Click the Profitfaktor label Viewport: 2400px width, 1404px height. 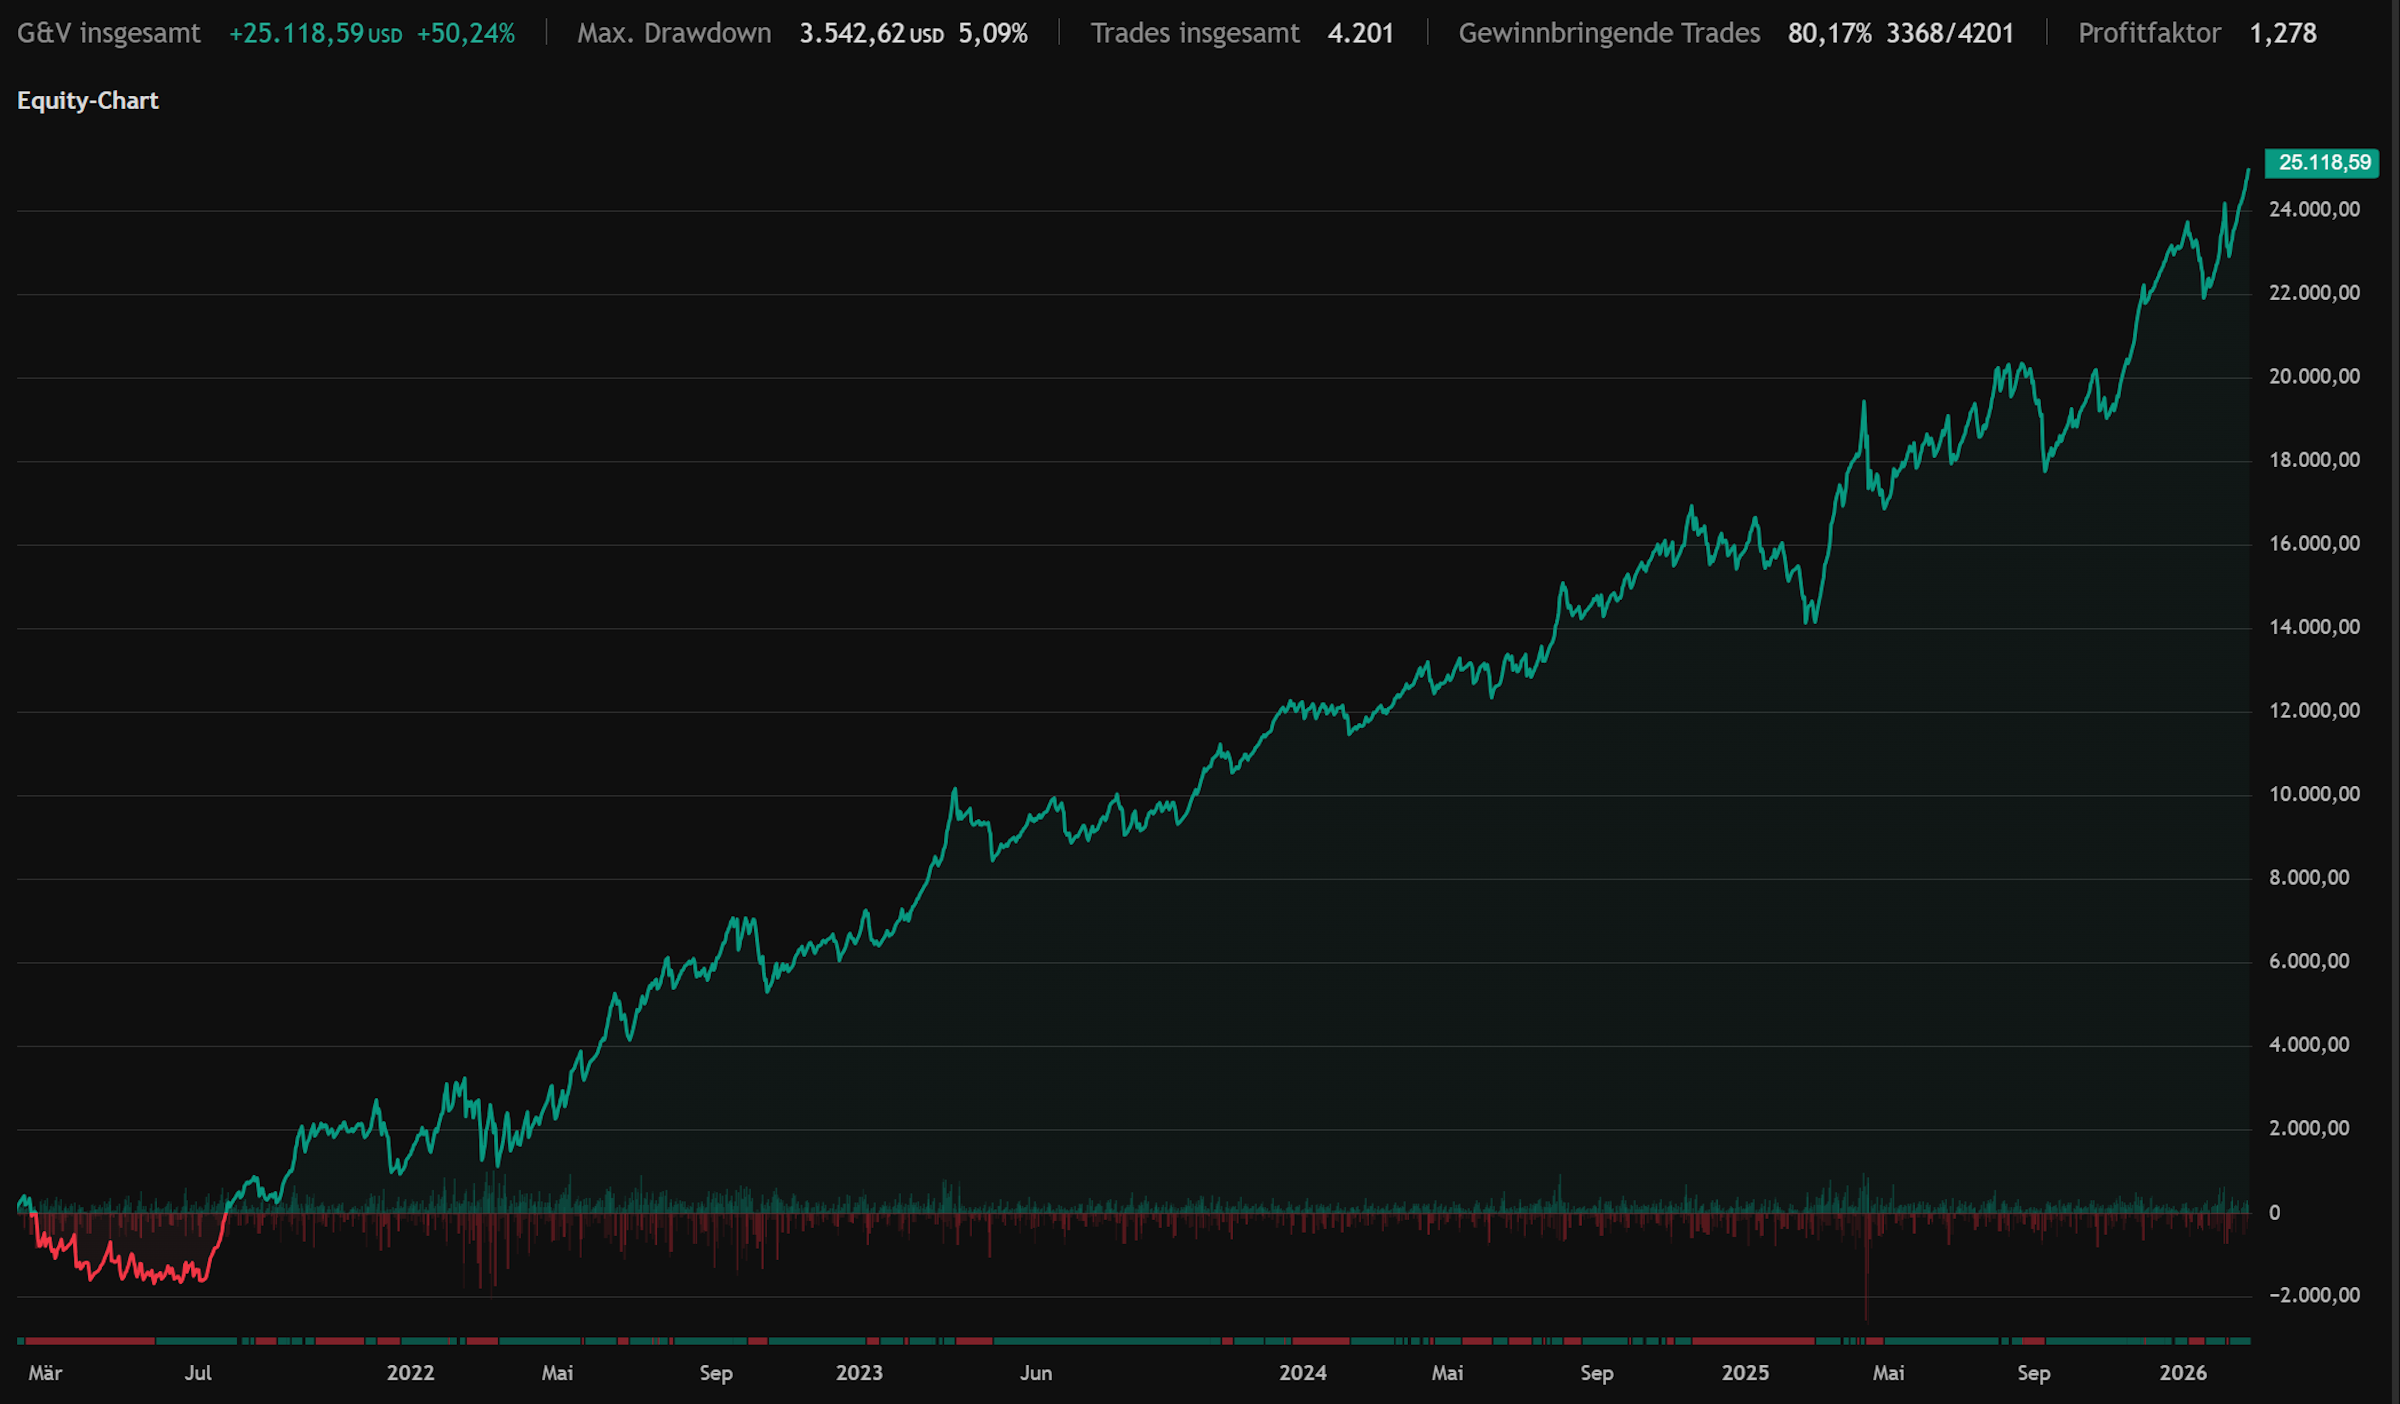coord(2150,33)
